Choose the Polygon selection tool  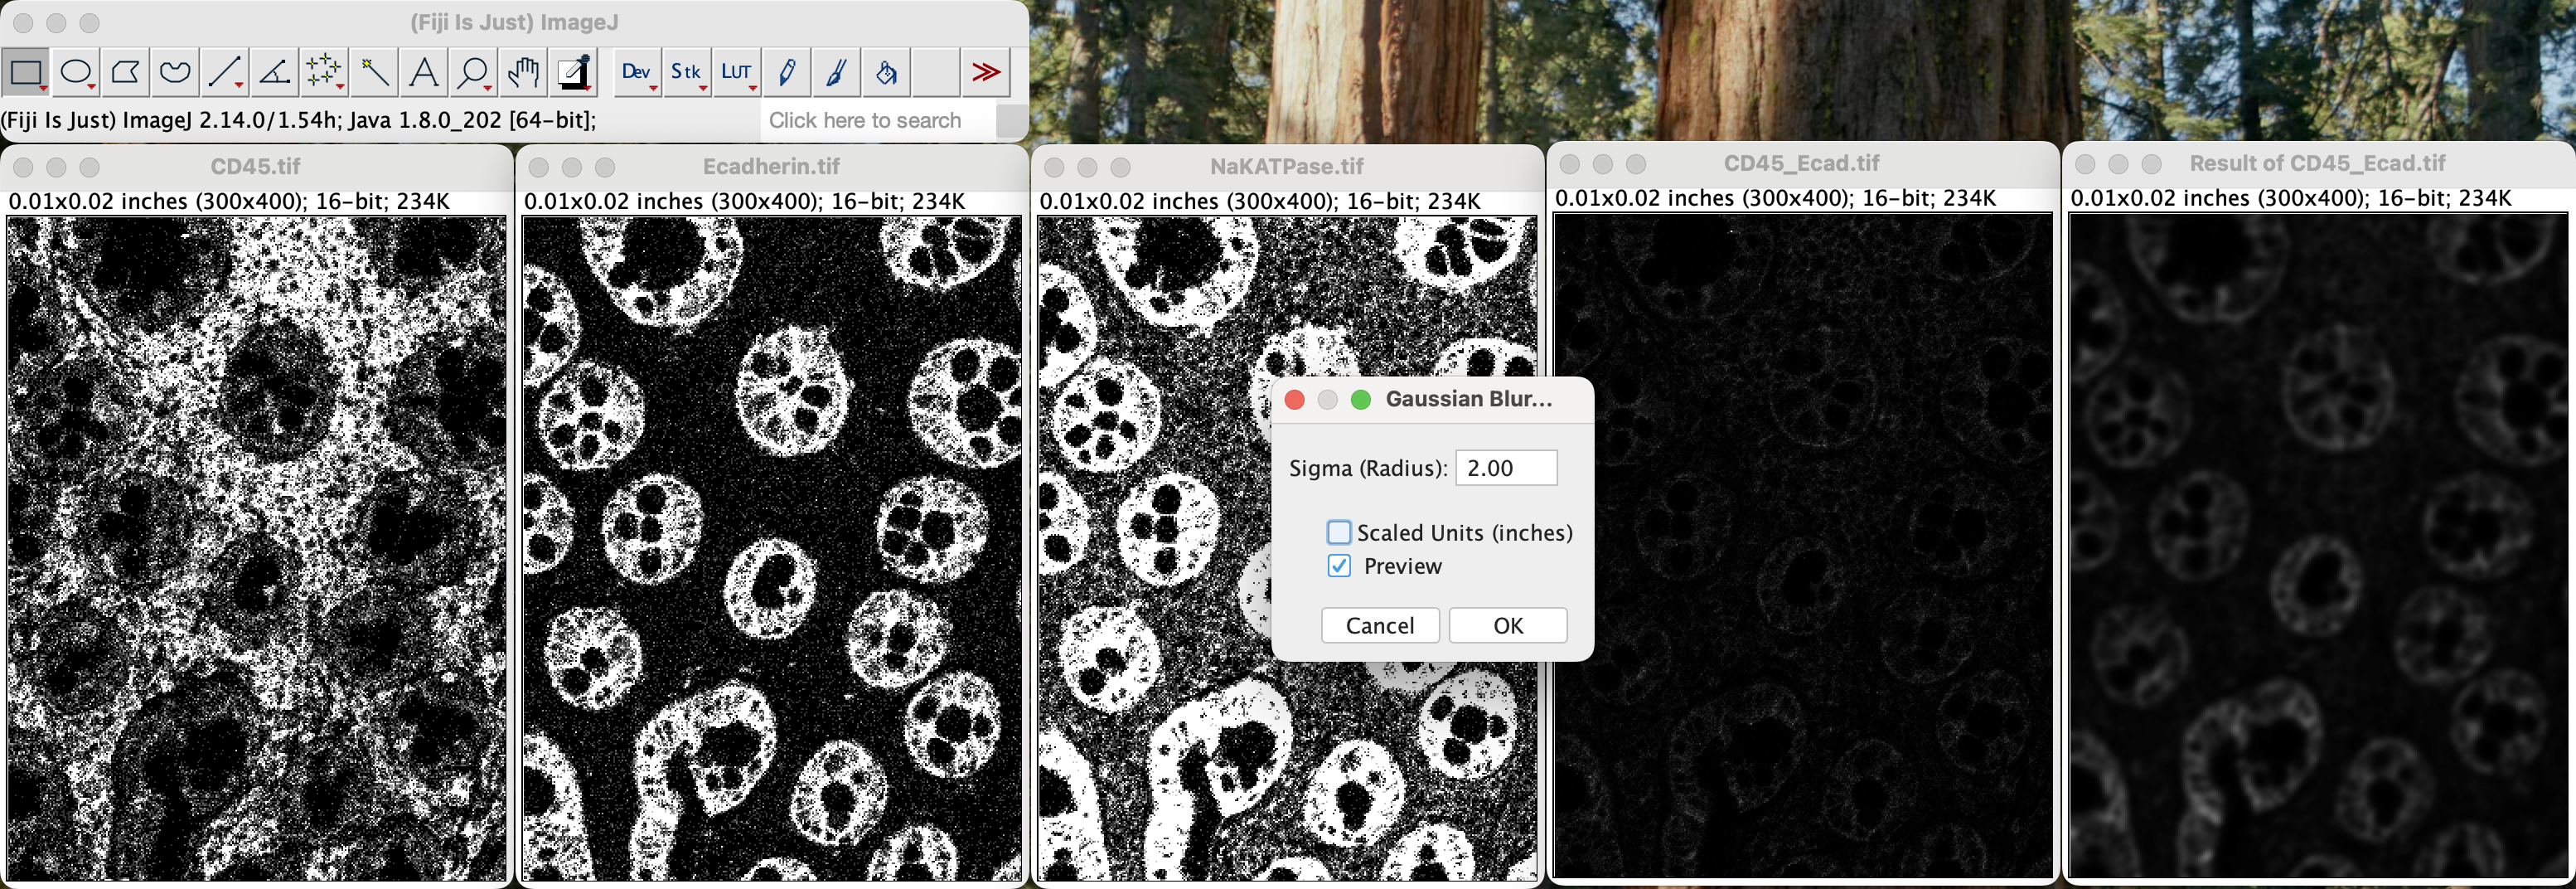[126, 72]
